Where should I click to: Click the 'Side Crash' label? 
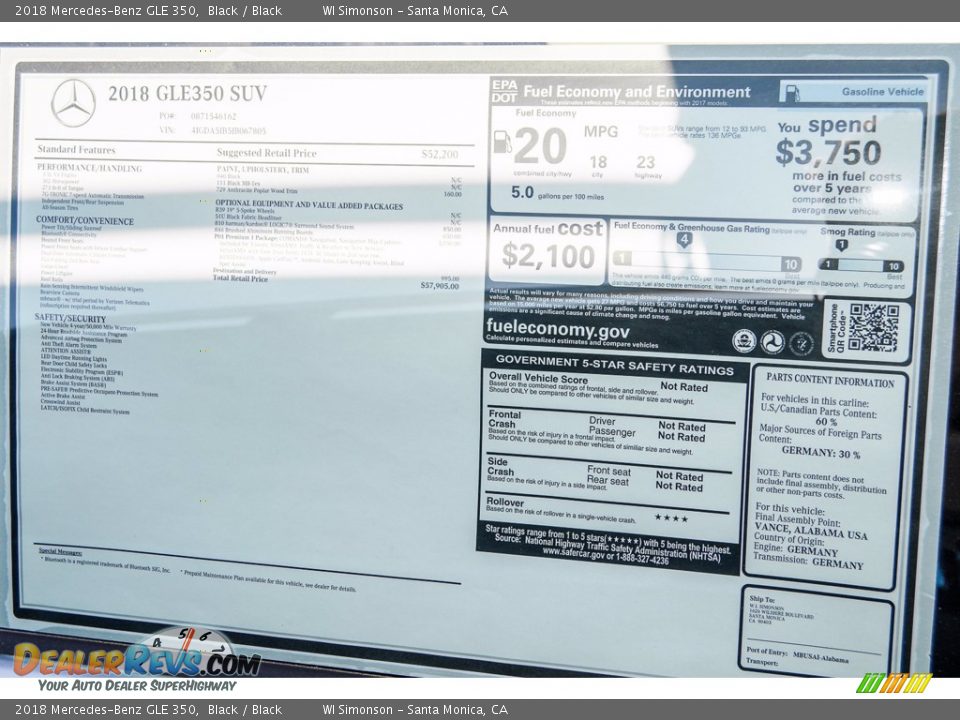pos(500,467)
